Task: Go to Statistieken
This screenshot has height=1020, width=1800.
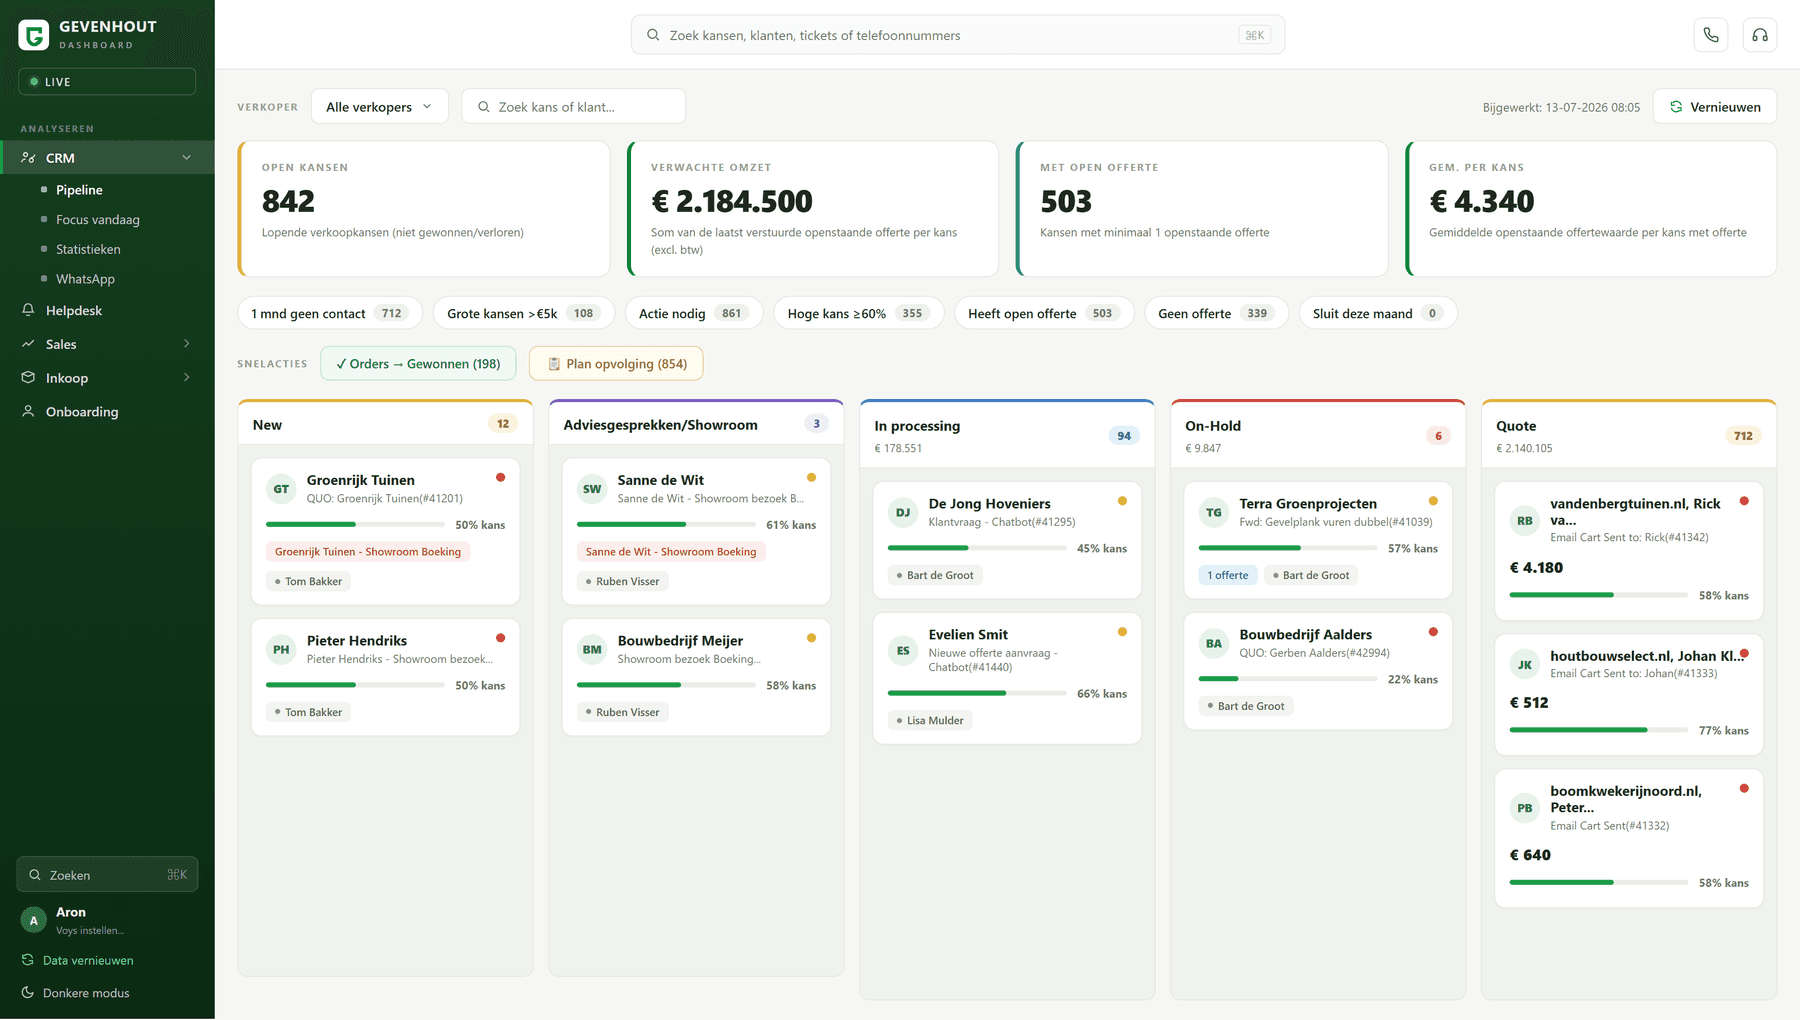Action: [88, 249]
